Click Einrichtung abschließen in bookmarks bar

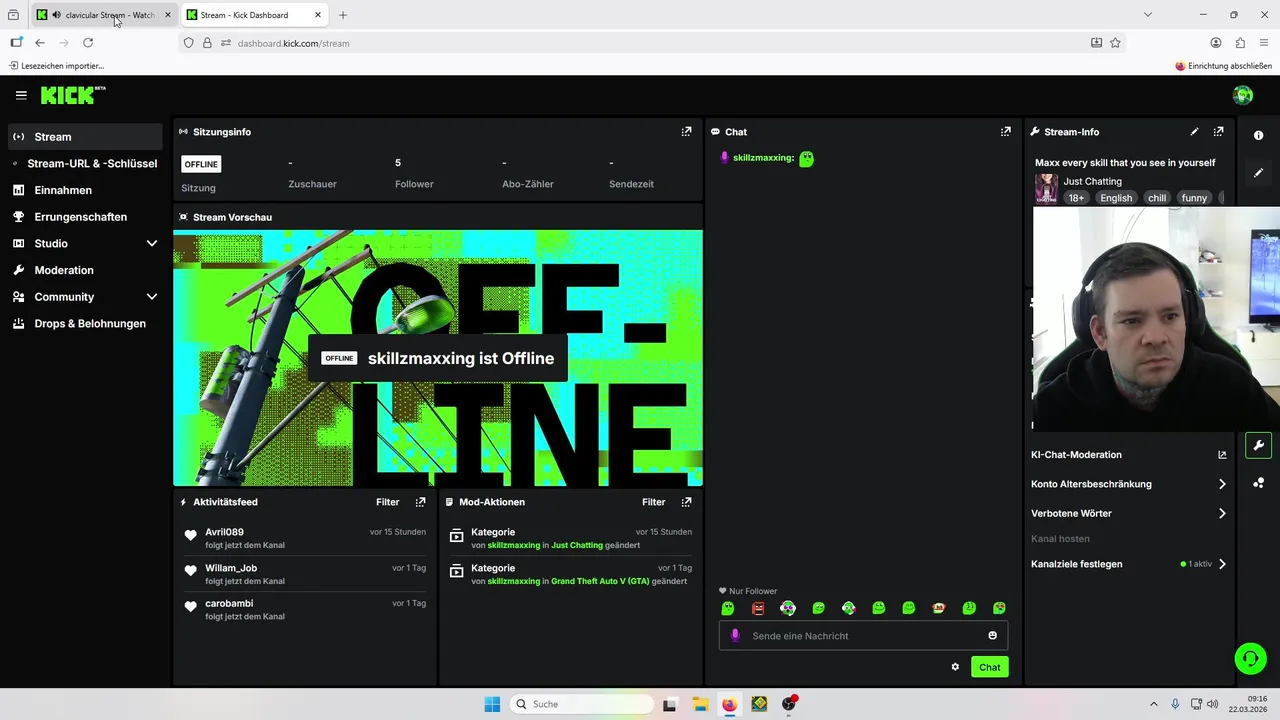pos(1223,65)
